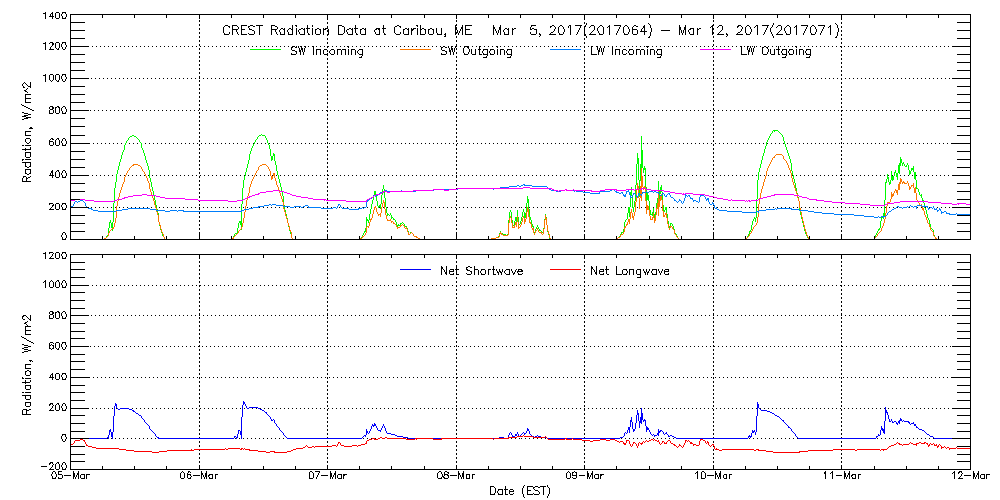This screenshot has height=500, width=1000.
Task: Click the 07-Mar date tick label
Action: click(328, 478)
